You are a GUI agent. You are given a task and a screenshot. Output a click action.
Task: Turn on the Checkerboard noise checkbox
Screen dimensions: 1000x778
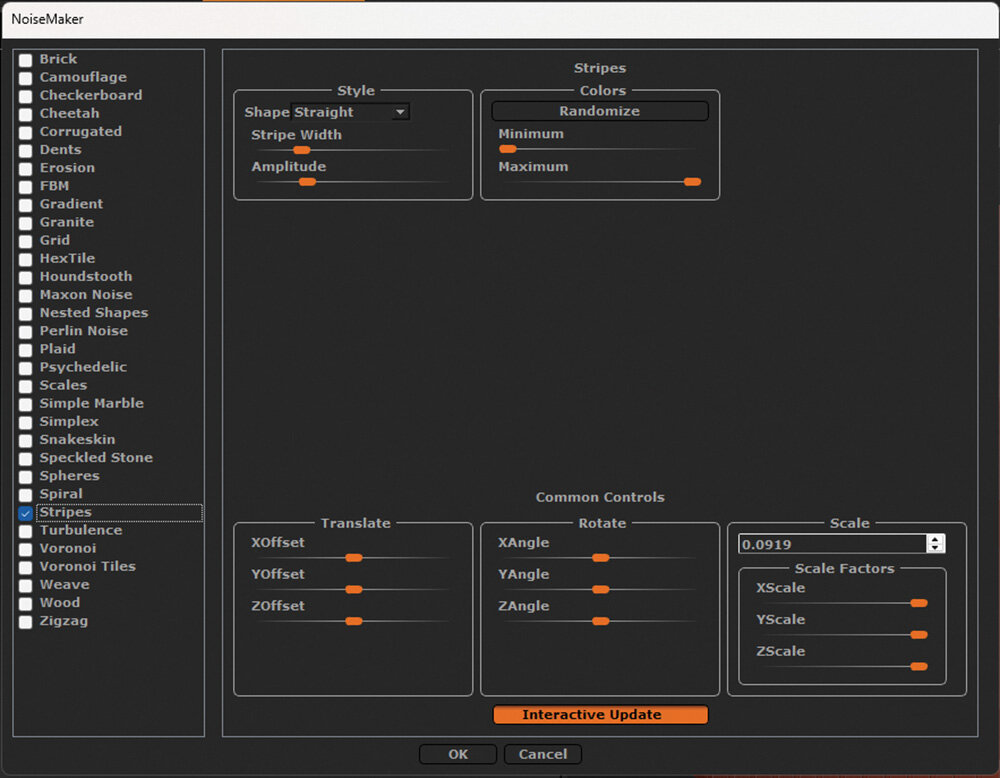pyautogui.click(x=26, y=96)
